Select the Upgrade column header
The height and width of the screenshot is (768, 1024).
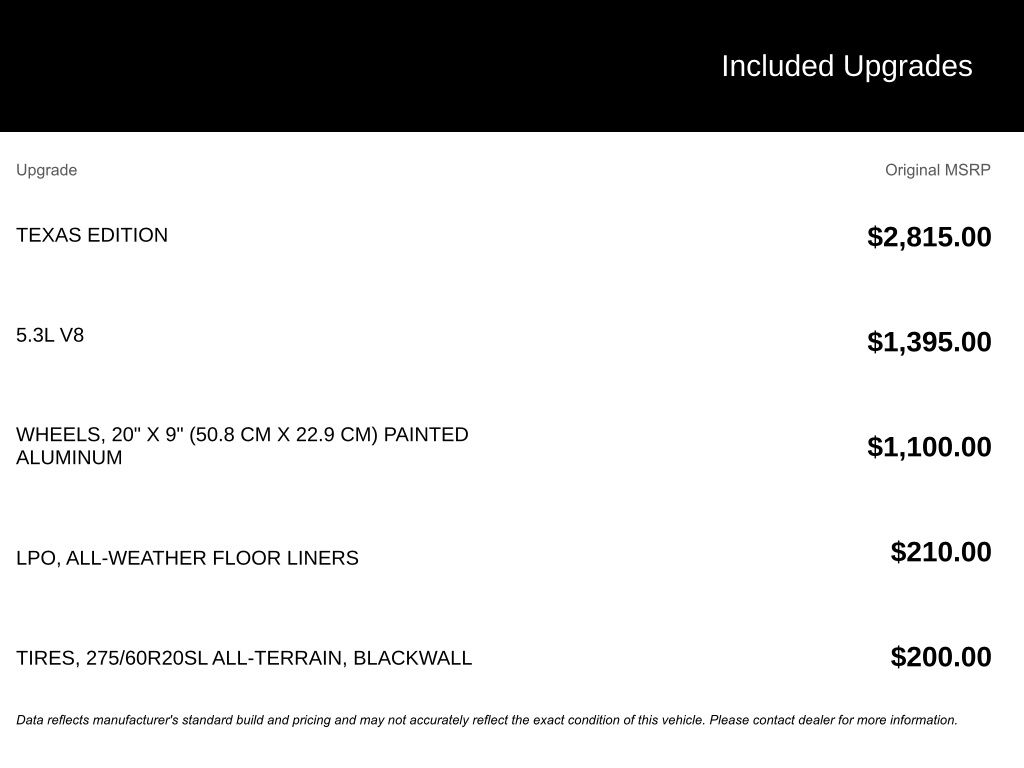(46, 170)
